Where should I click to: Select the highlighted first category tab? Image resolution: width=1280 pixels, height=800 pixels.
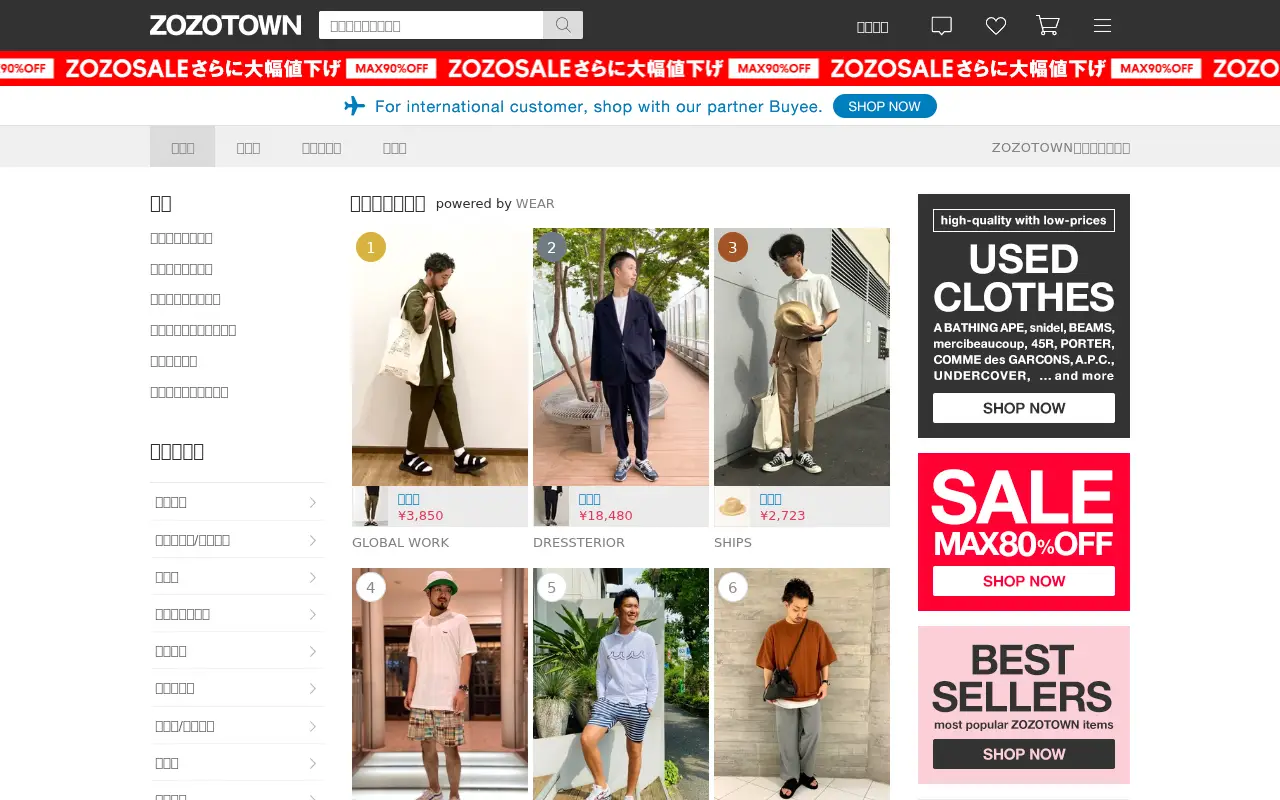pyautogui.click(x=182, y=147)
